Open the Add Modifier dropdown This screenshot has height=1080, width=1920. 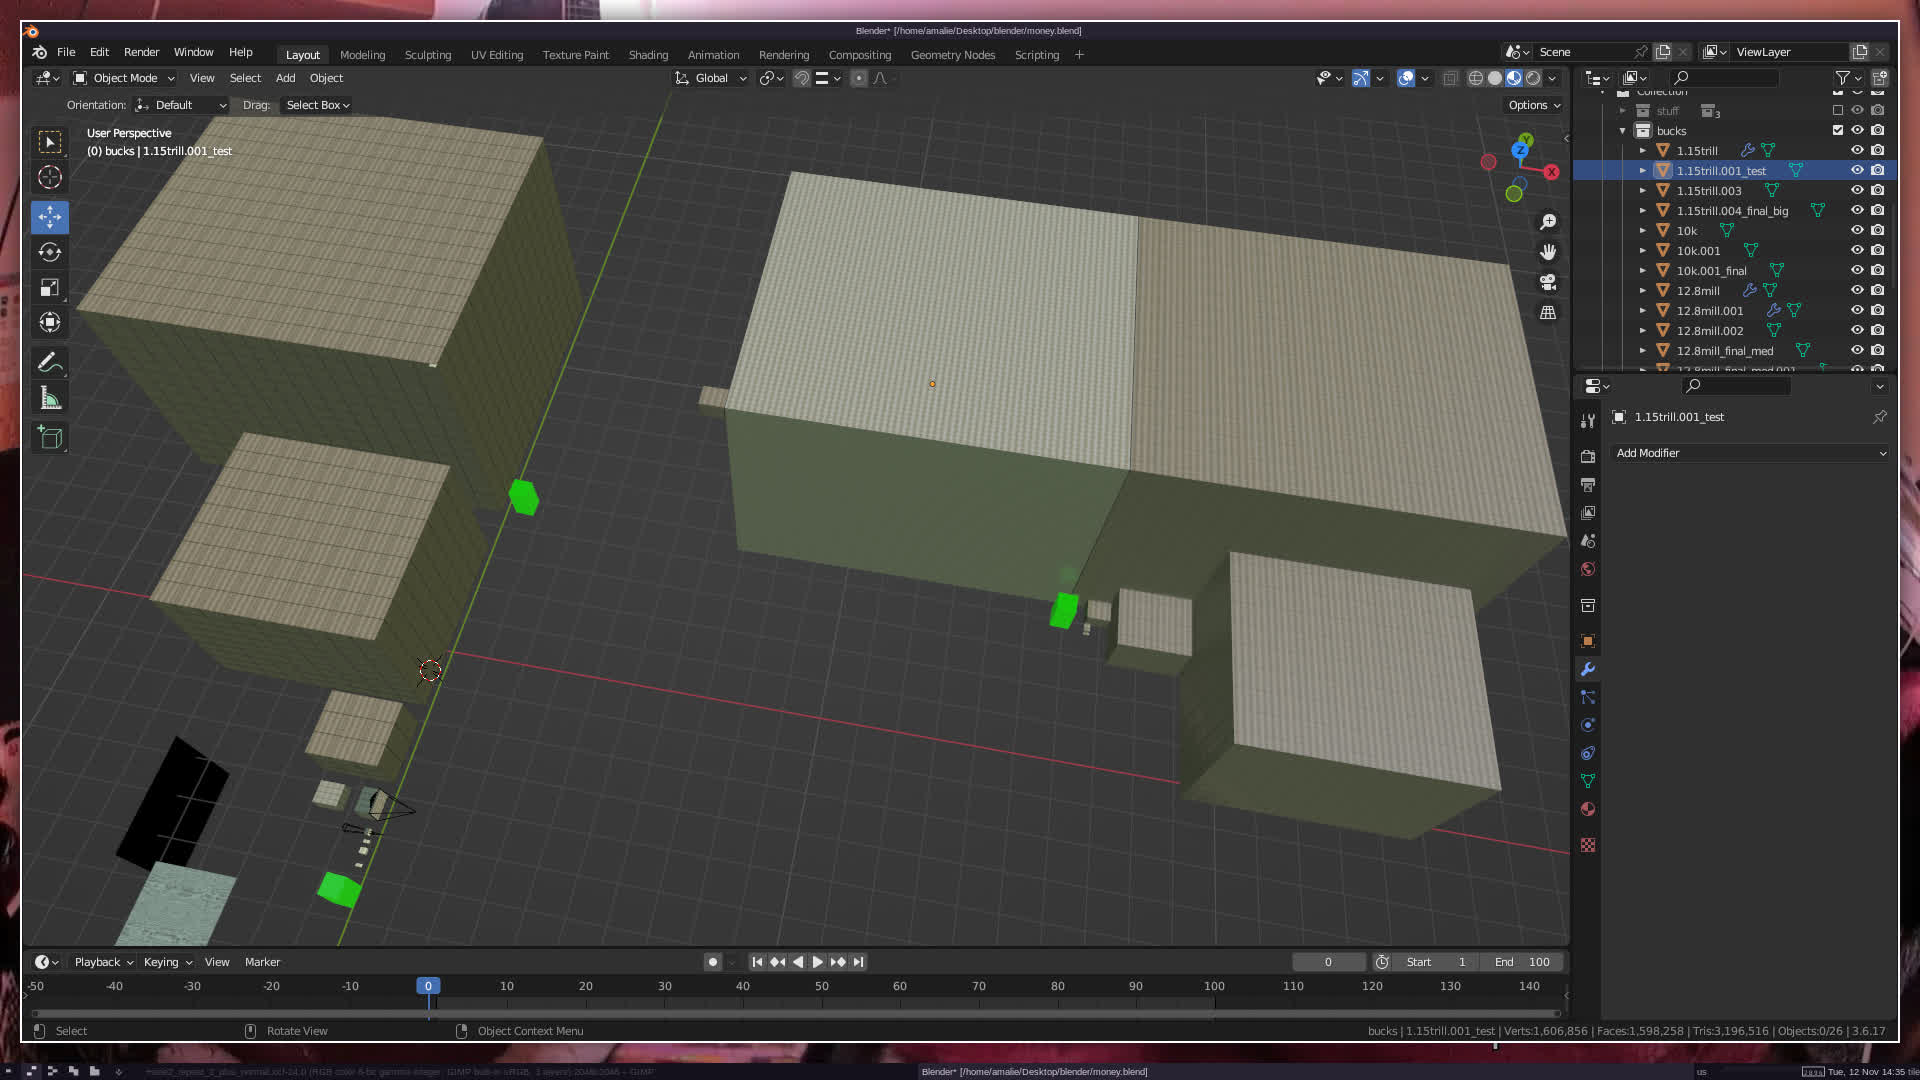tap(1750, 453)
